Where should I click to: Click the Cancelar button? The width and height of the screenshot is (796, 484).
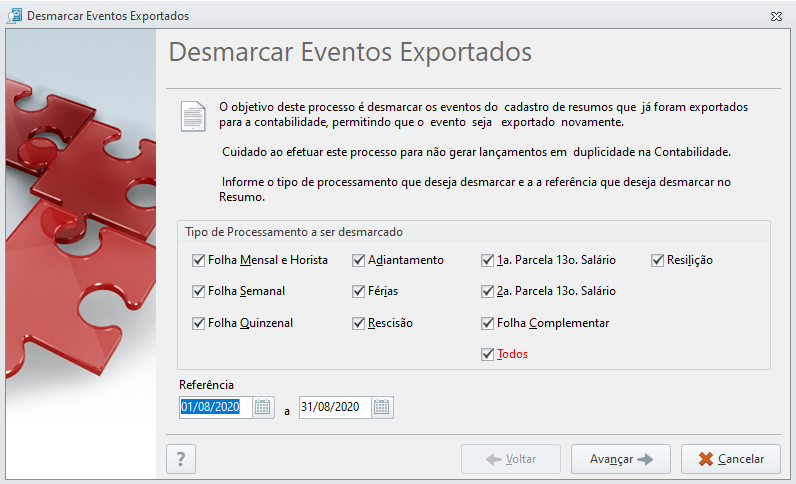(731, 459)
